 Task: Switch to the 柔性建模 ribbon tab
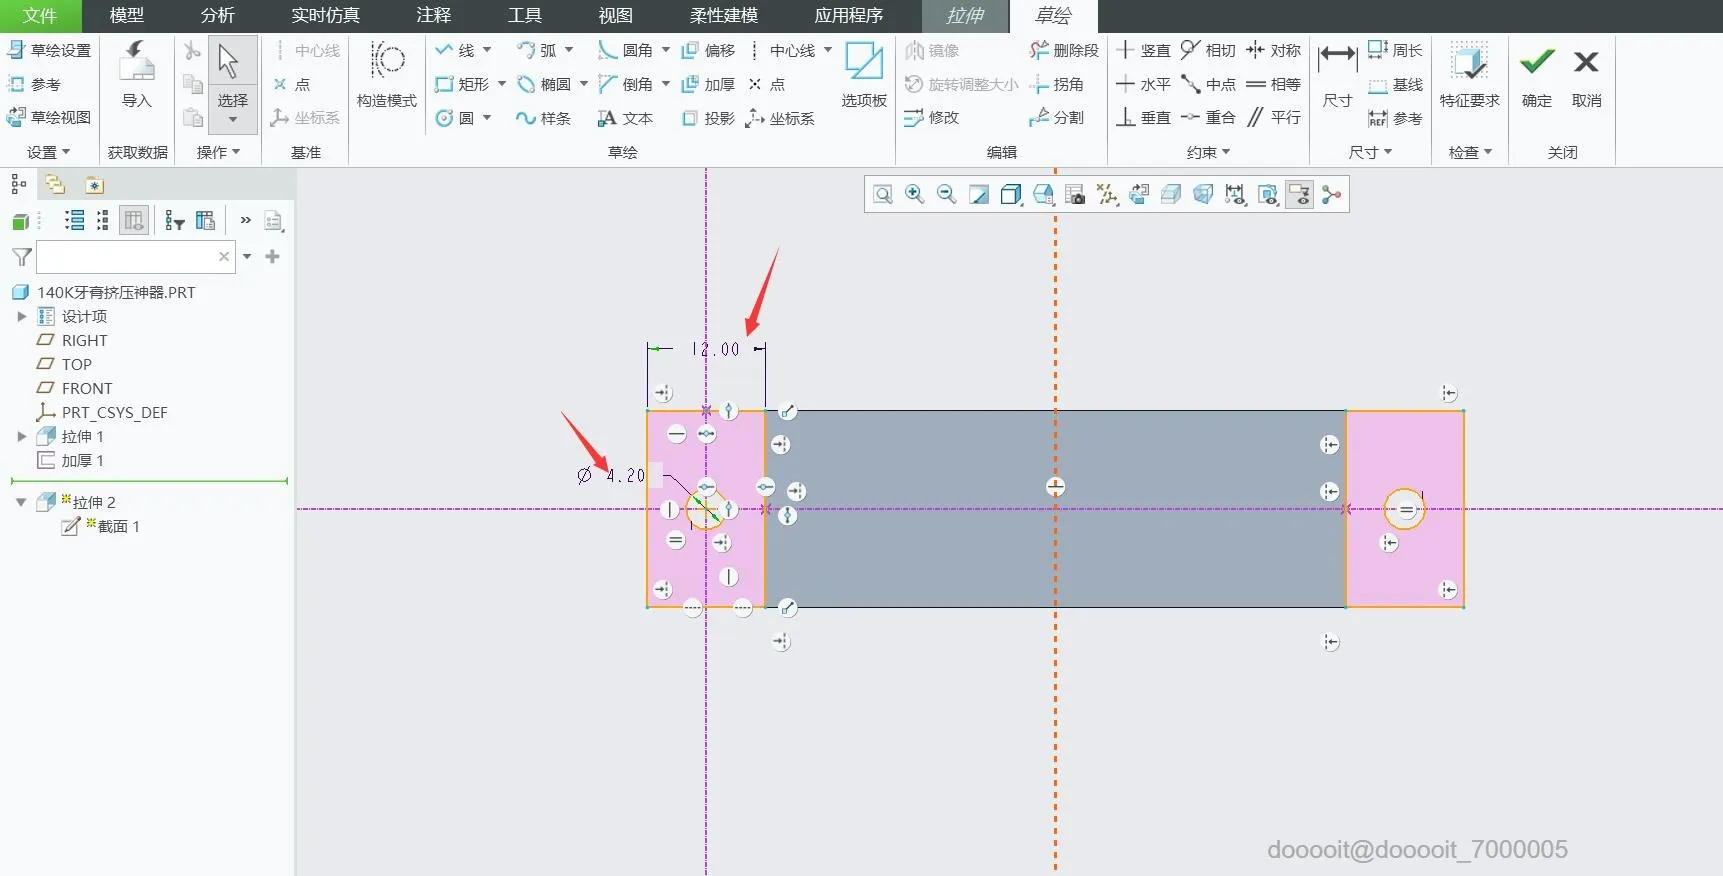click(724, 16)
